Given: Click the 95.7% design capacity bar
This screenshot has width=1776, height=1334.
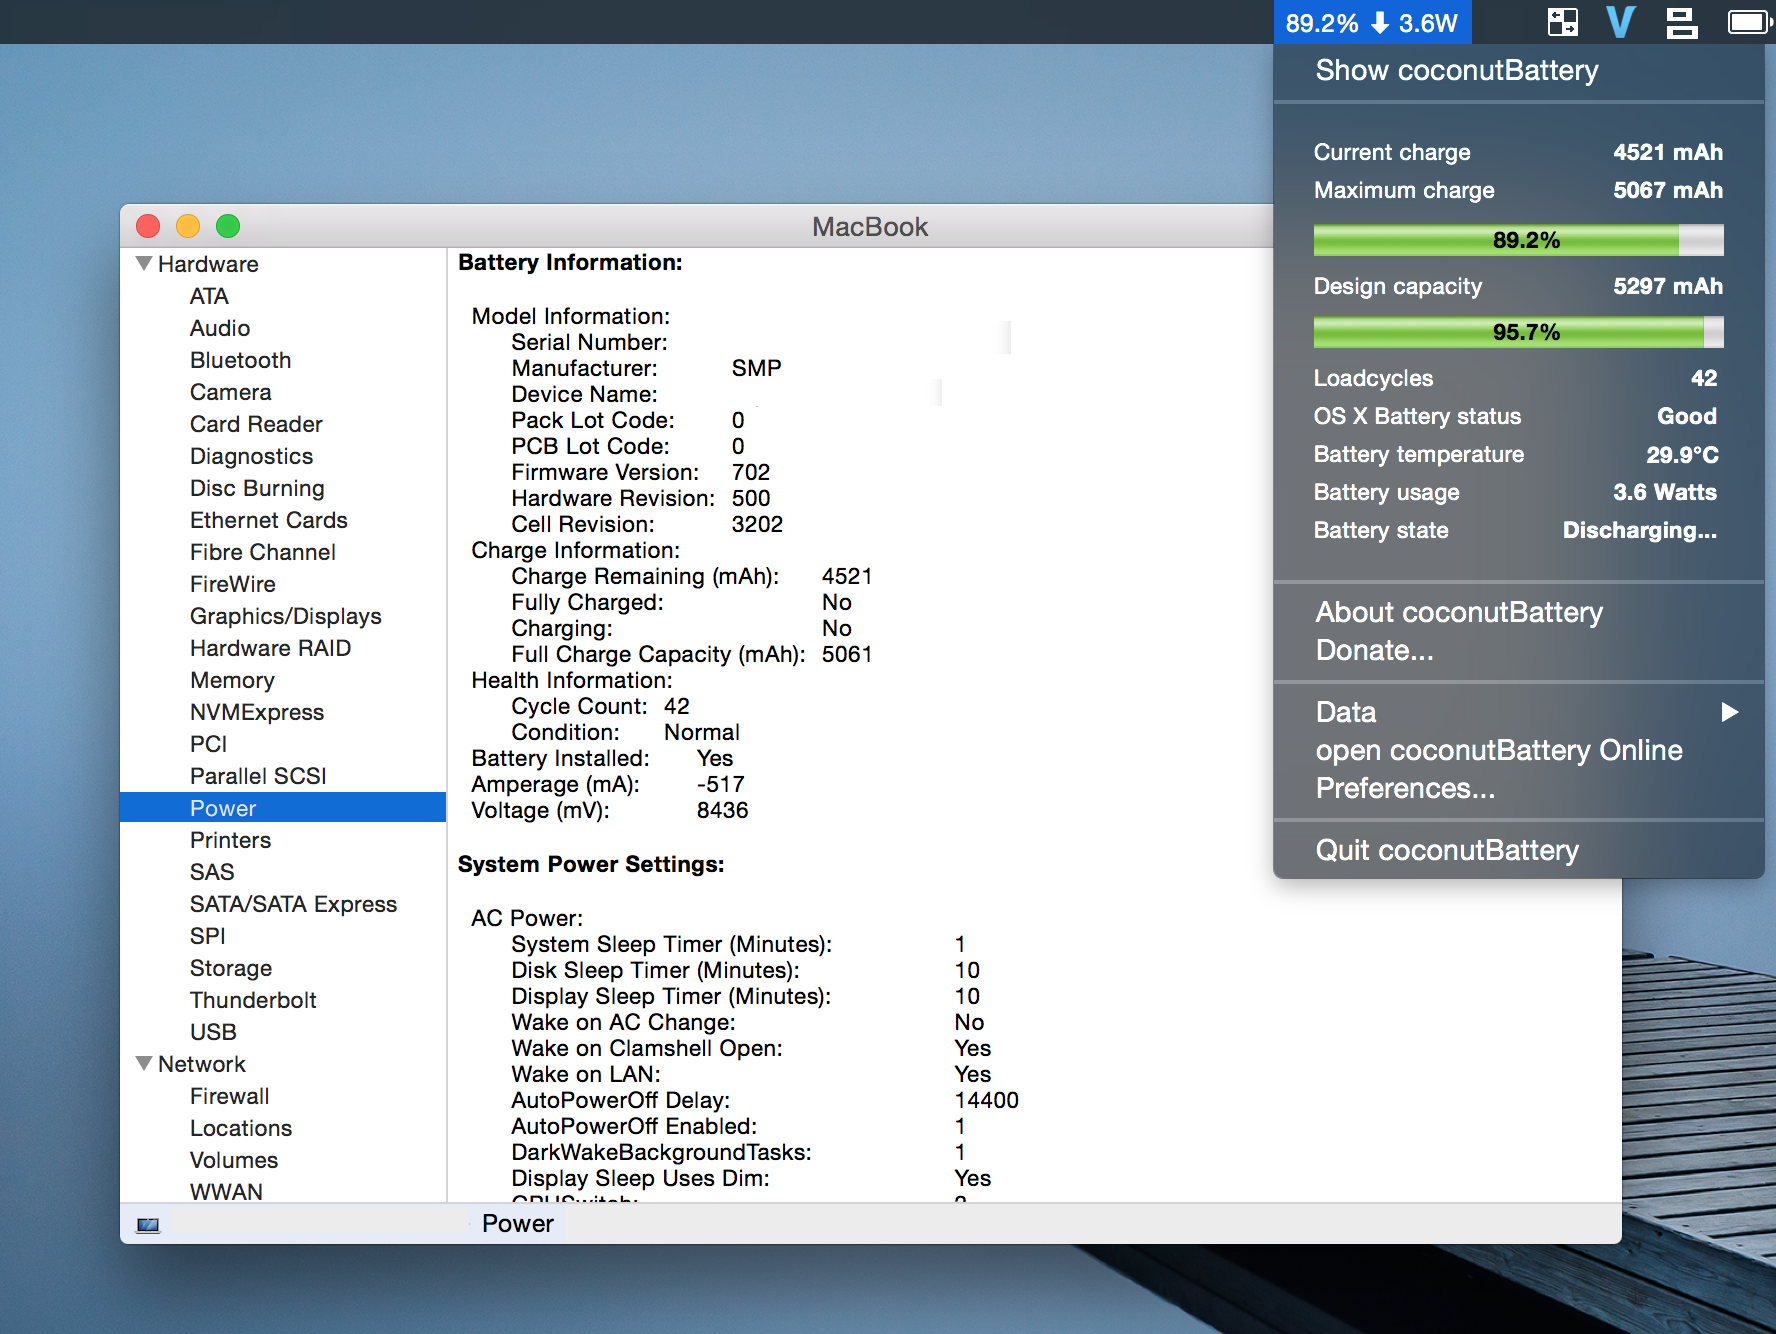Looking at the screenshot, I should [1518, 332].
